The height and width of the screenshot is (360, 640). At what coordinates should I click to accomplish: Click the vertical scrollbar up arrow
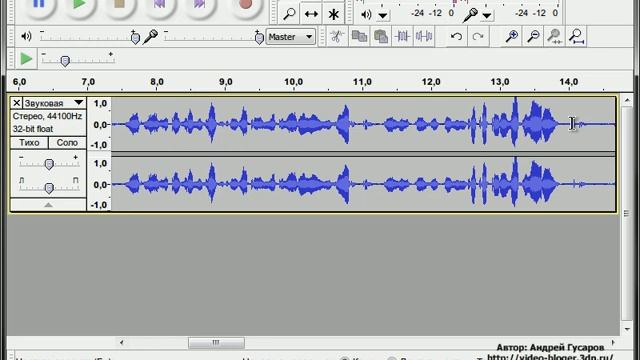tap(627, 100)
